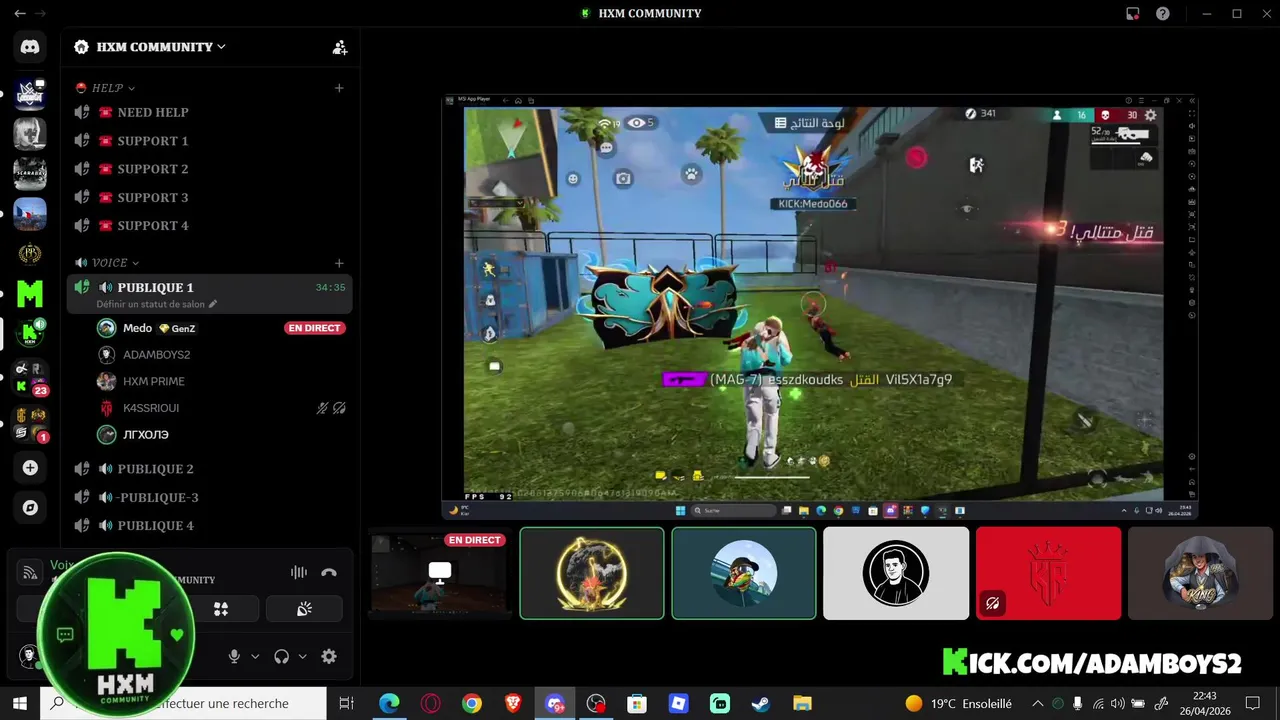Click the back arrow in the title bar

(x=19, y=14)
